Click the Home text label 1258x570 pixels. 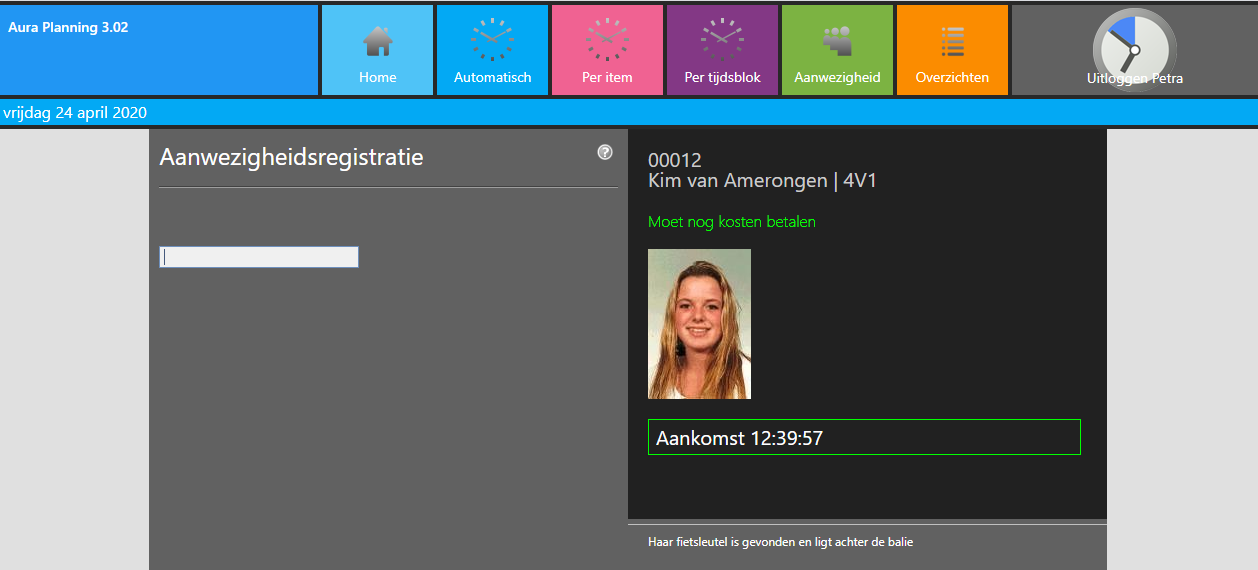coord(377,77)
